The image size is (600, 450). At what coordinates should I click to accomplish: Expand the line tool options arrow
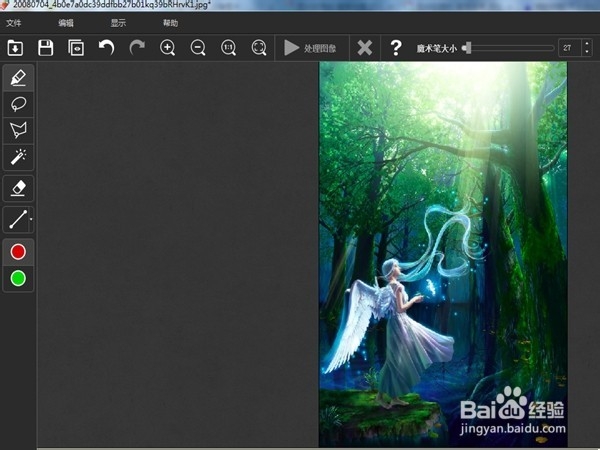[x=31, y=219]
